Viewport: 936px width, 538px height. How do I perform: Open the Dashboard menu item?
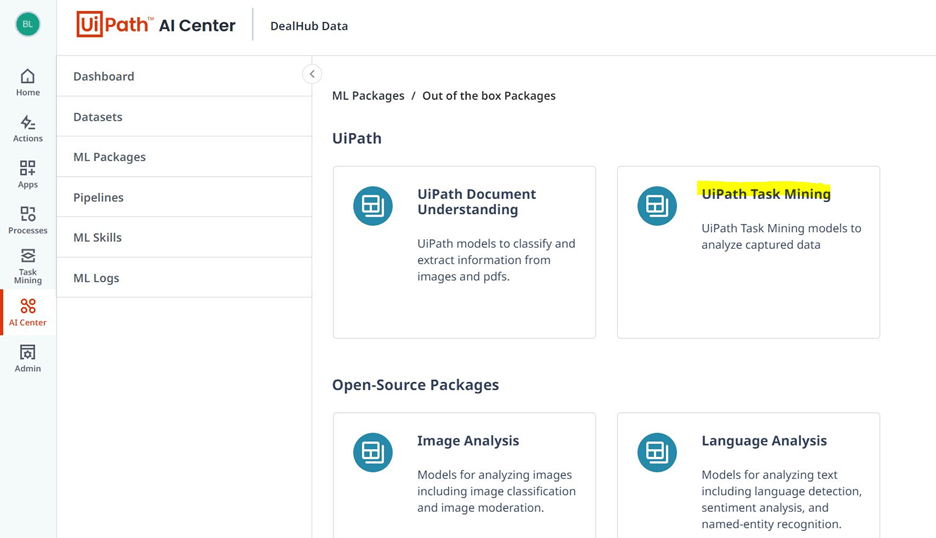[184, 76]
